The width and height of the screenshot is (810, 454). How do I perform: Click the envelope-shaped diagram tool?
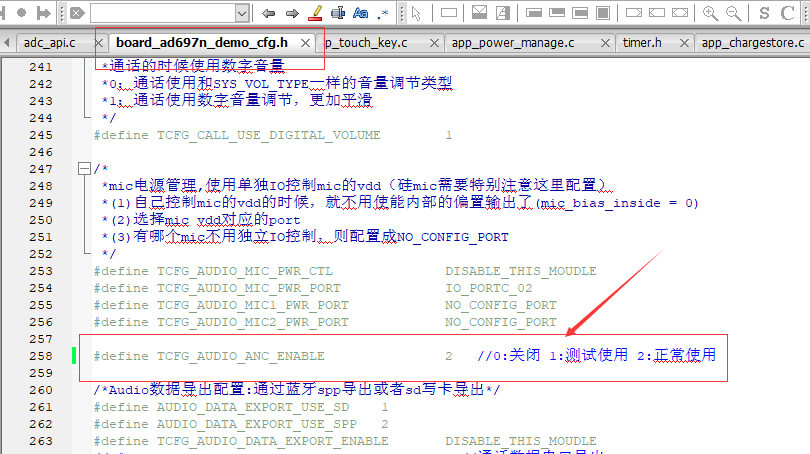coord(479,12)
